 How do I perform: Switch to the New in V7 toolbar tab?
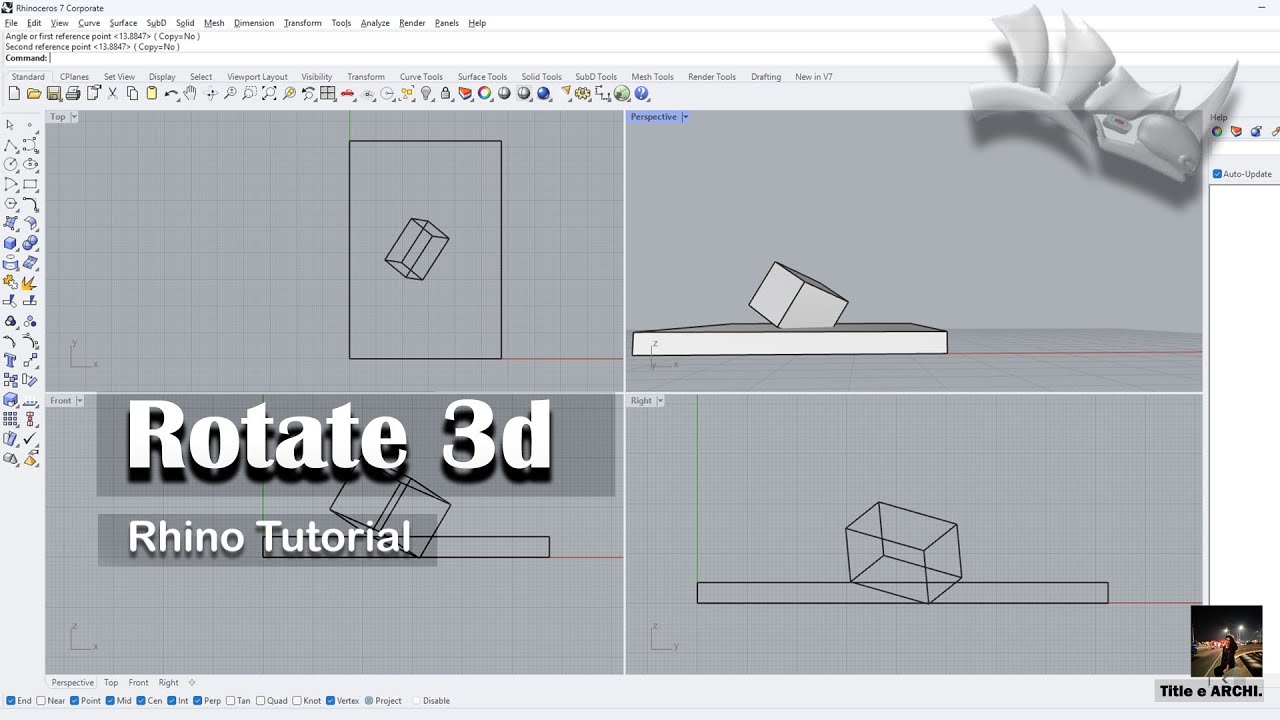(814, 77)
